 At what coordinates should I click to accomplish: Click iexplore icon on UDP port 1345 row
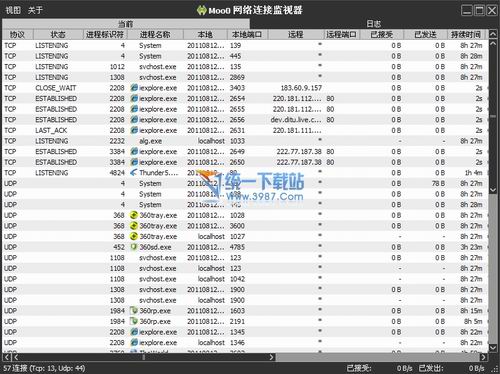[x=134, y=332]
